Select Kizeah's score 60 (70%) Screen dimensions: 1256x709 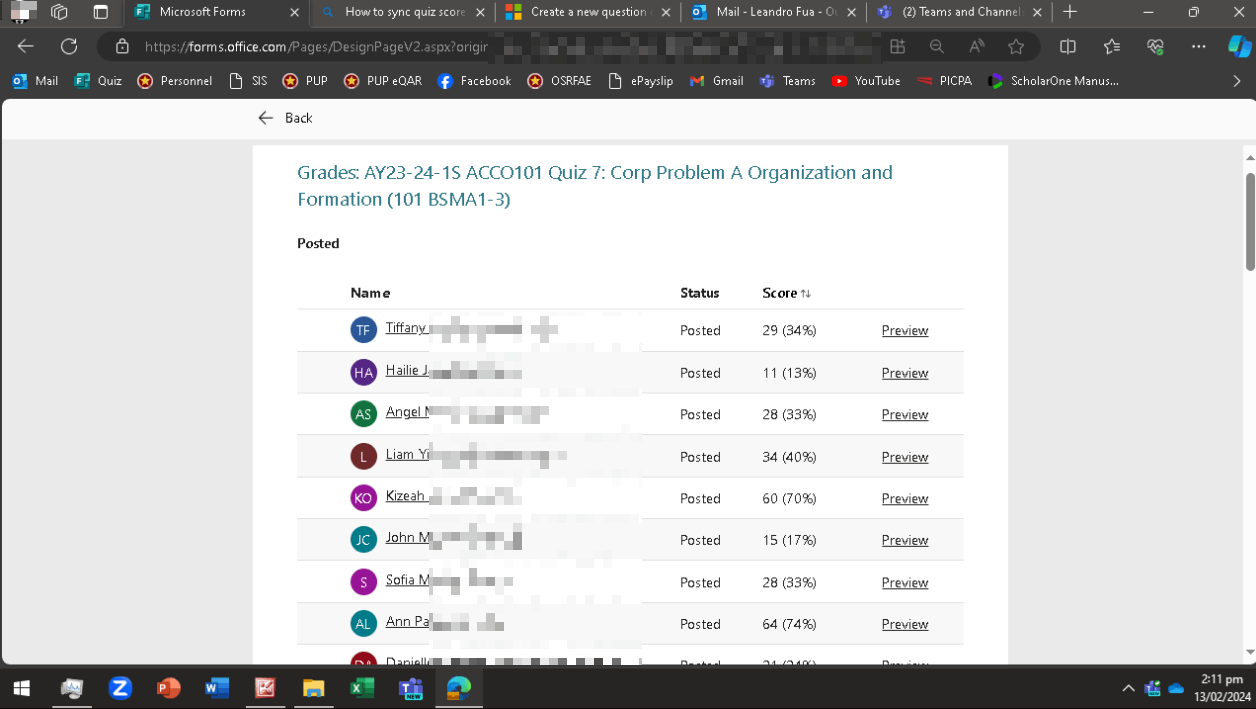790,499
